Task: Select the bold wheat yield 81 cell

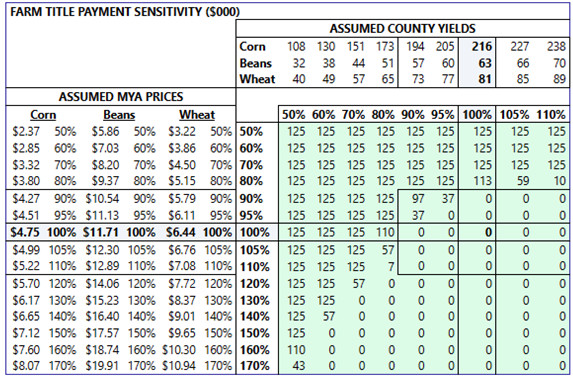Action: [485, 79]
